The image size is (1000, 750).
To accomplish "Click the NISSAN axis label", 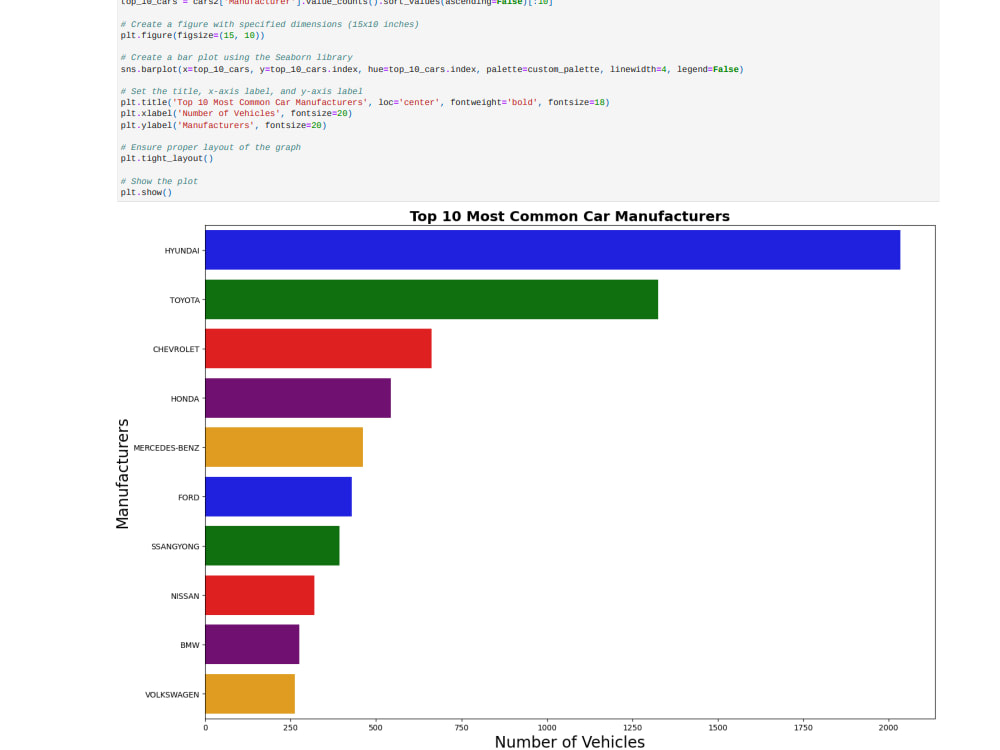I will pyautogui.click(x=185, y=596).
